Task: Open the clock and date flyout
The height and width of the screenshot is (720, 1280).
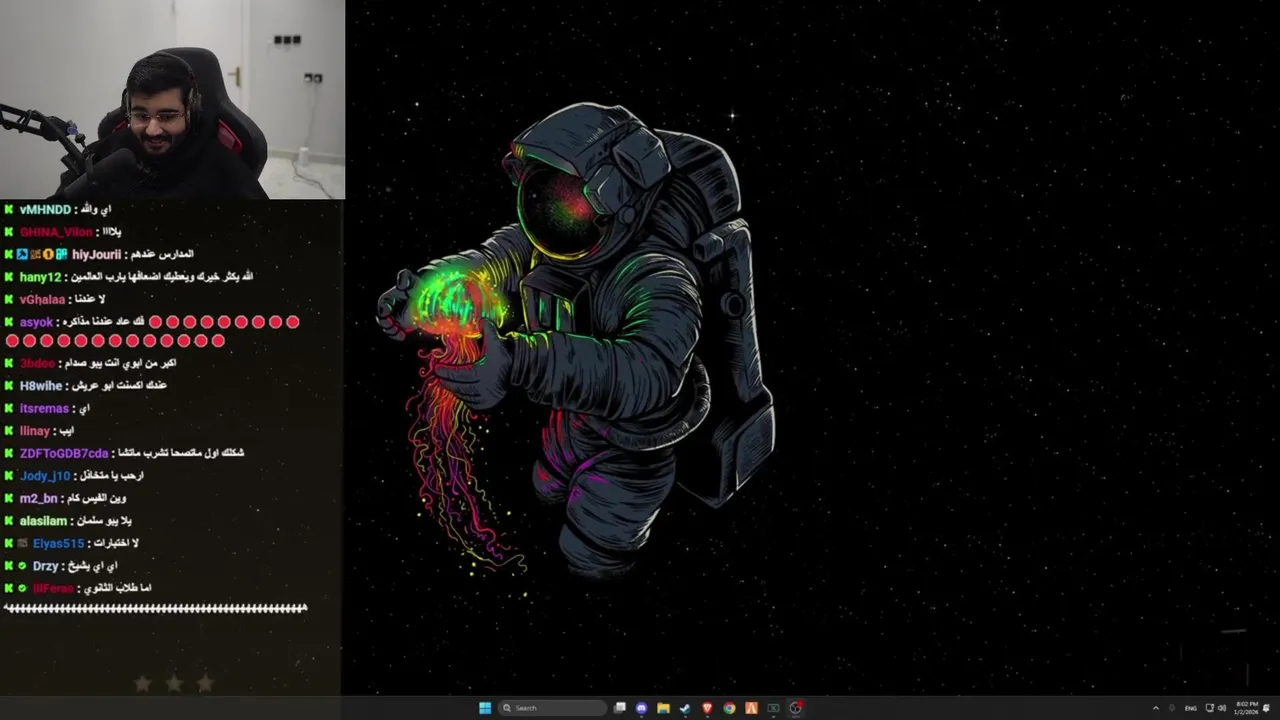Action: click(1247, 708)
